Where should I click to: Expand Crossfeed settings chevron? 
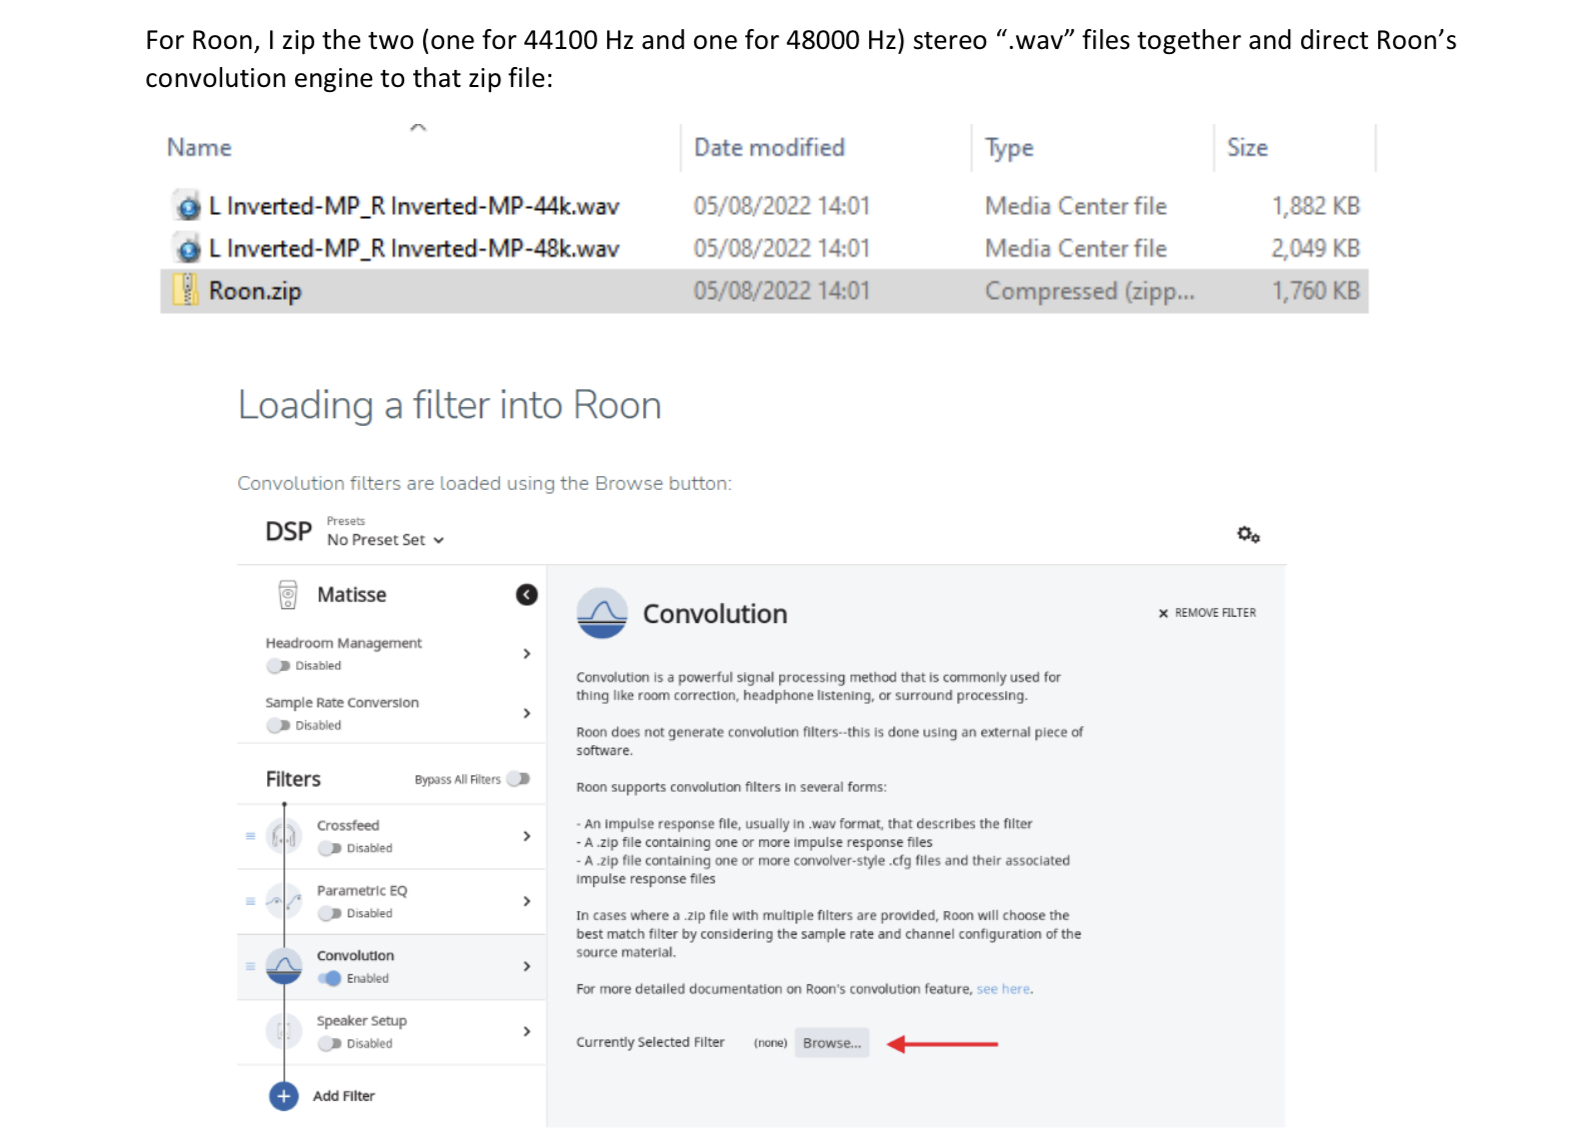(x=527, y=836)
